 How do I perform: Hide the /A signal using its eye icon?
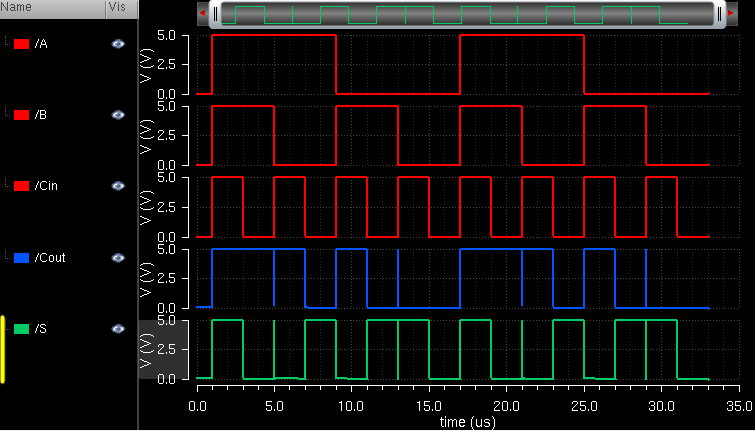(118, 44)
